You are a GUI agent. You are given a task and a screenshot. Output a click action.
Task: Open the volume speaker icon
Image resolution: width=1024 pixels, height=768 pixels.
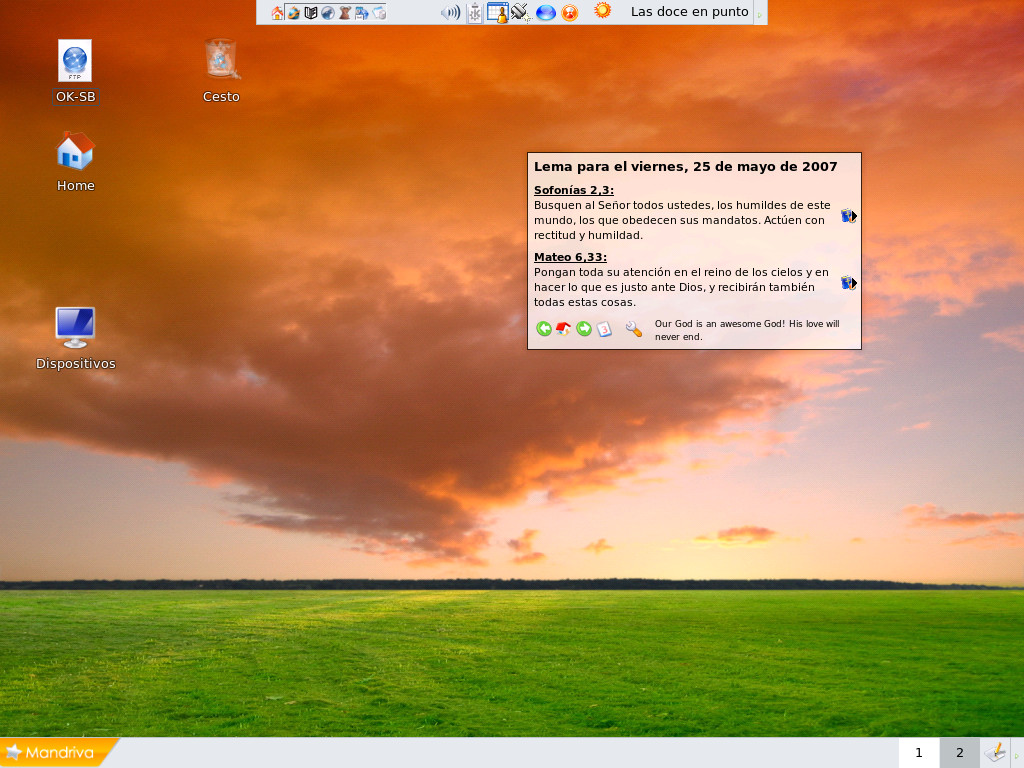point(450,12)
